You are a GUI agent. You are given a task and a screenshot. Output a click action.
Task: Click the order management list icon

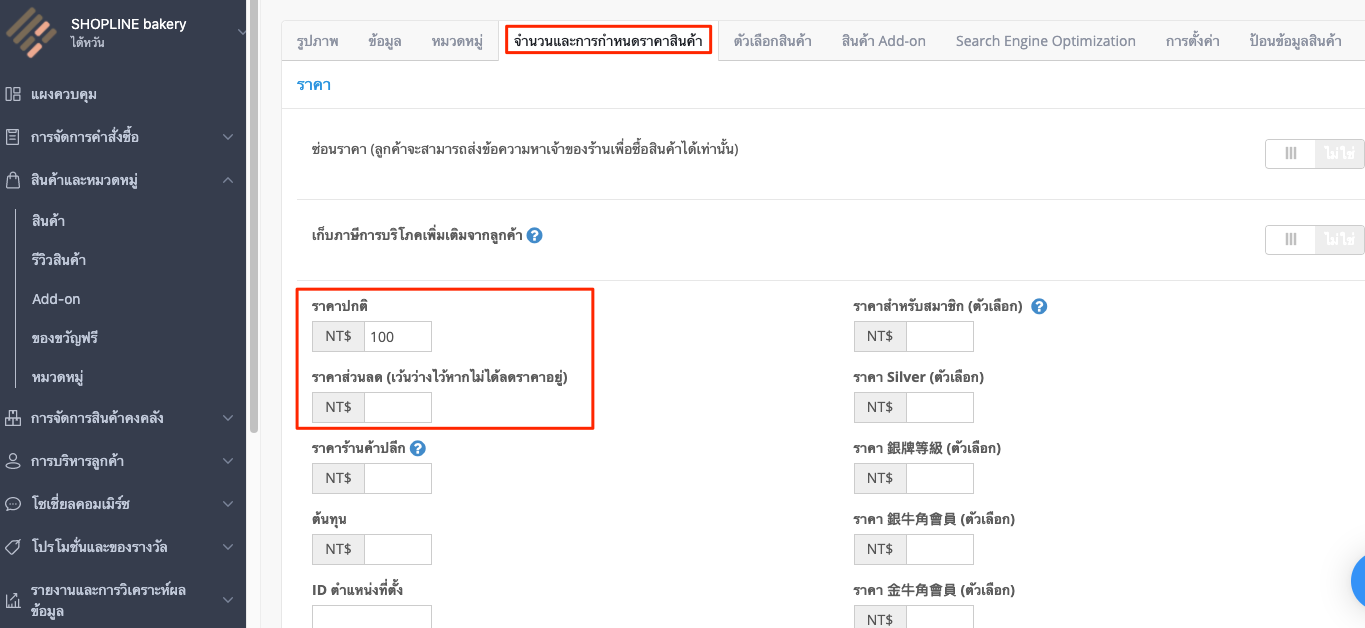pyautogui.click(x=13, y=137)
